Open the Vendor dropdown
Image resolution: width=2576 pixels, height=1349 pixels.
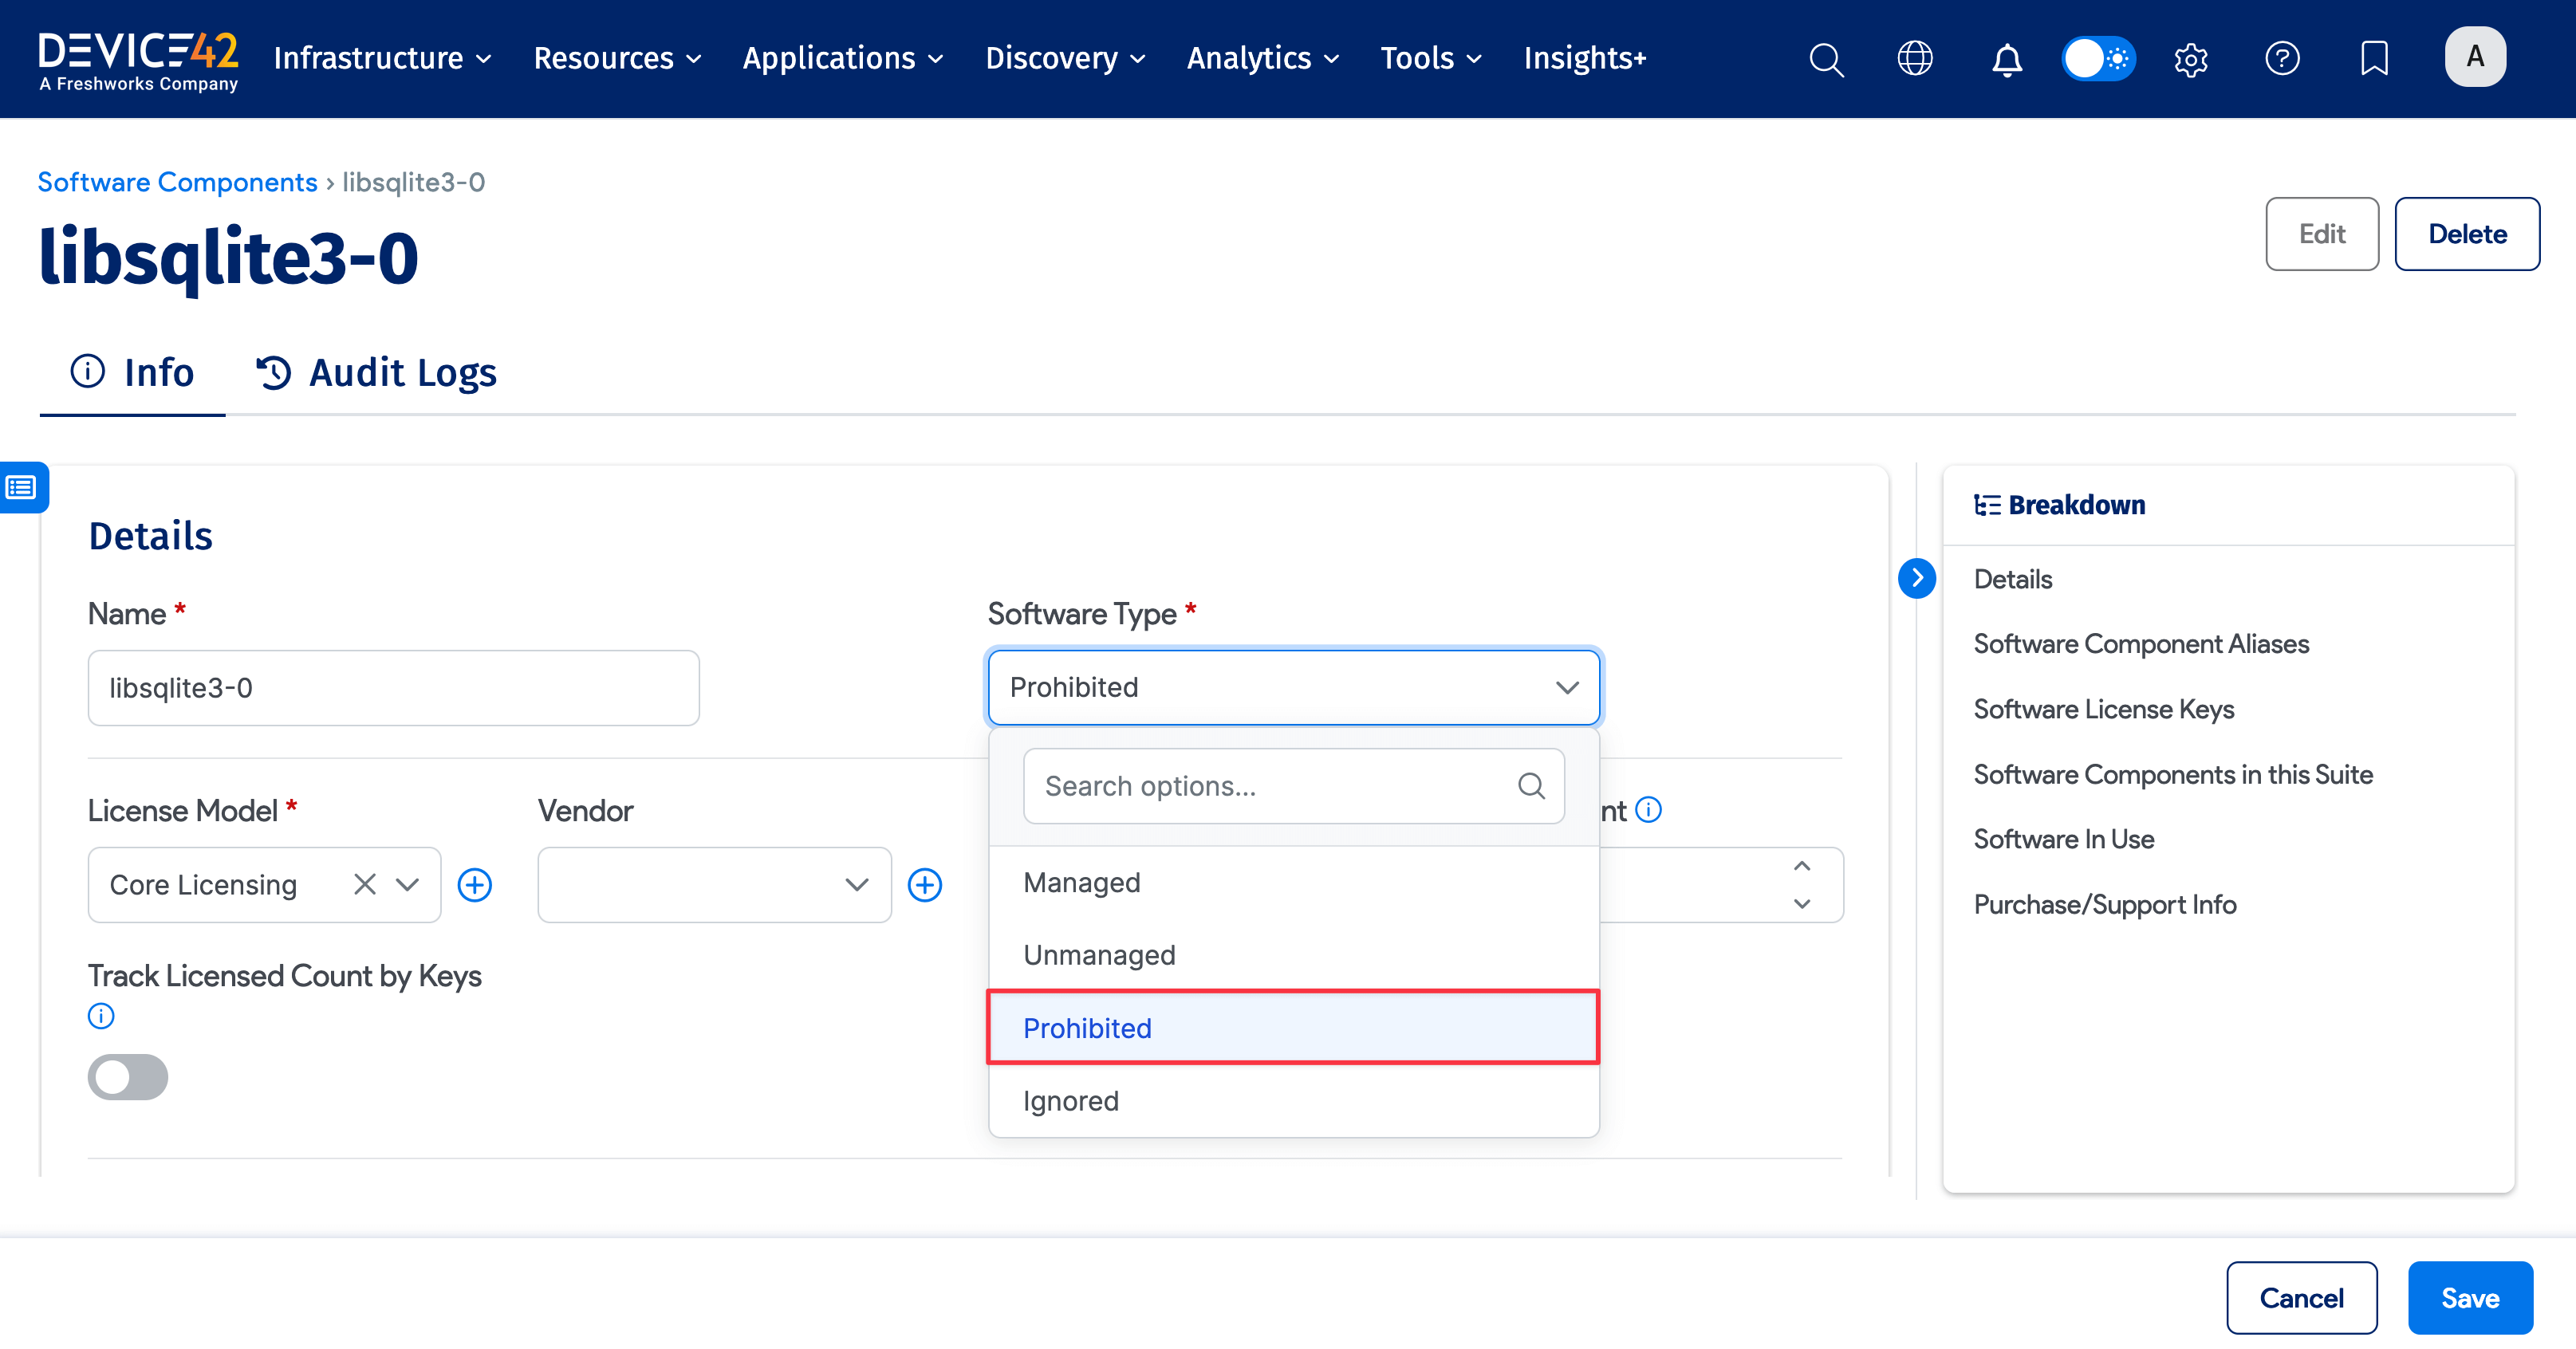[x=712, y=884]
